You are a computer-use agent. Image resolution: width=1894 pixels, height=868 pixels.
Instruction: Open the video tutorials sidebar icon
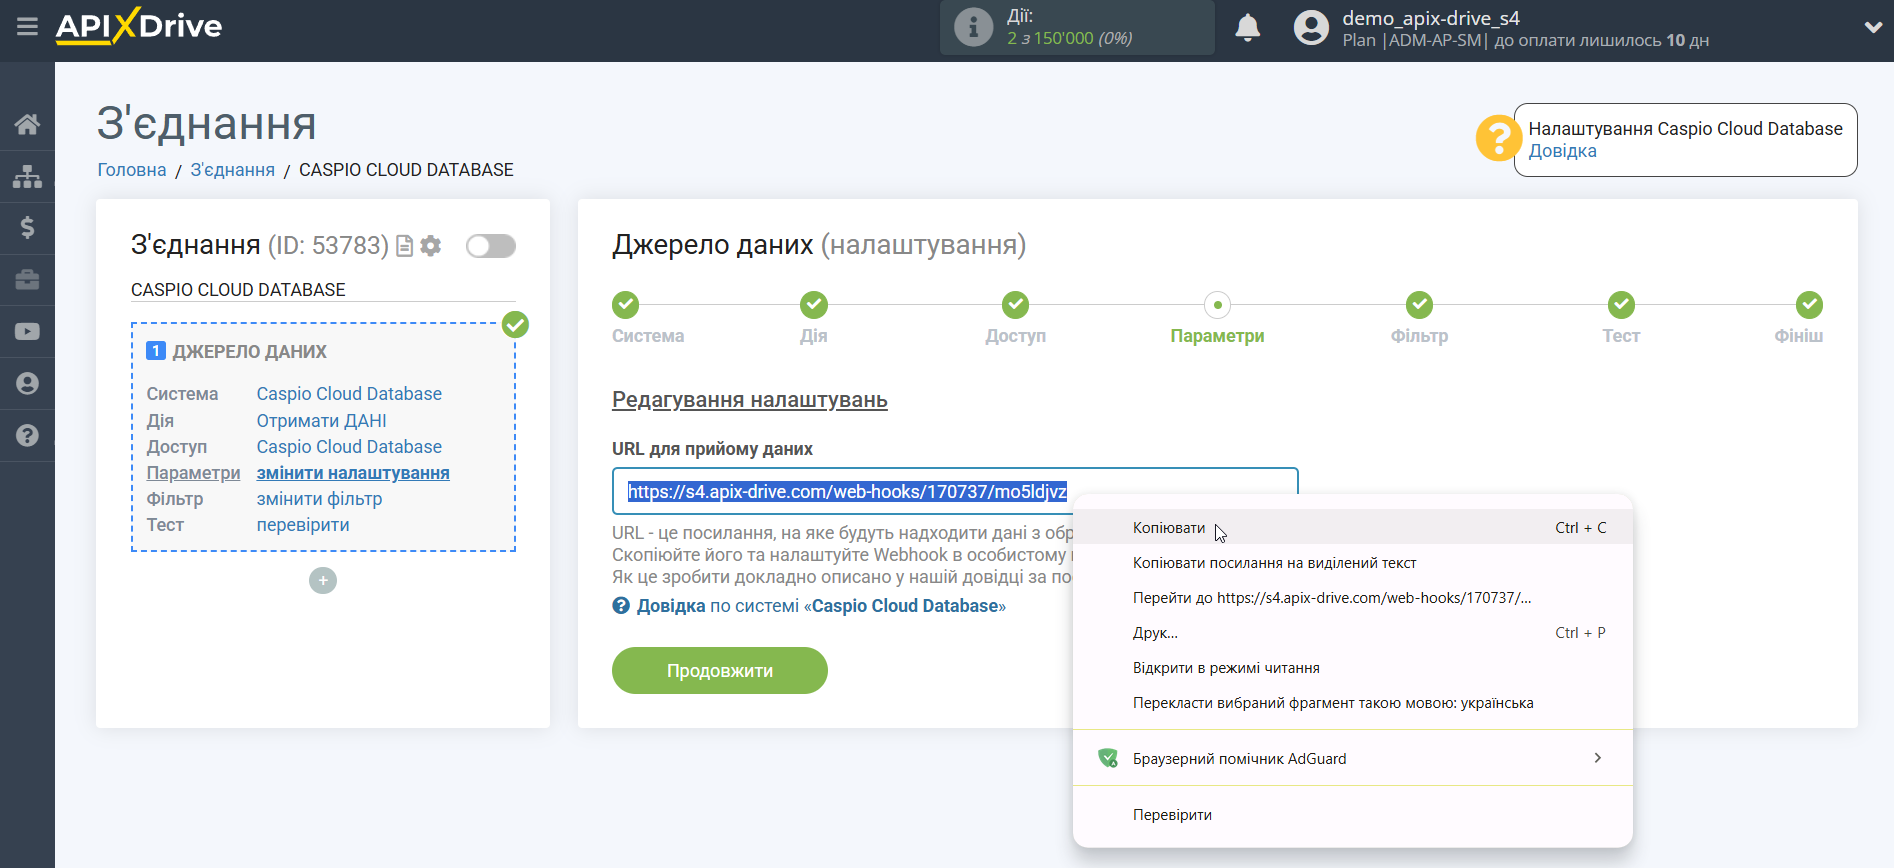(x=27, y=332)
